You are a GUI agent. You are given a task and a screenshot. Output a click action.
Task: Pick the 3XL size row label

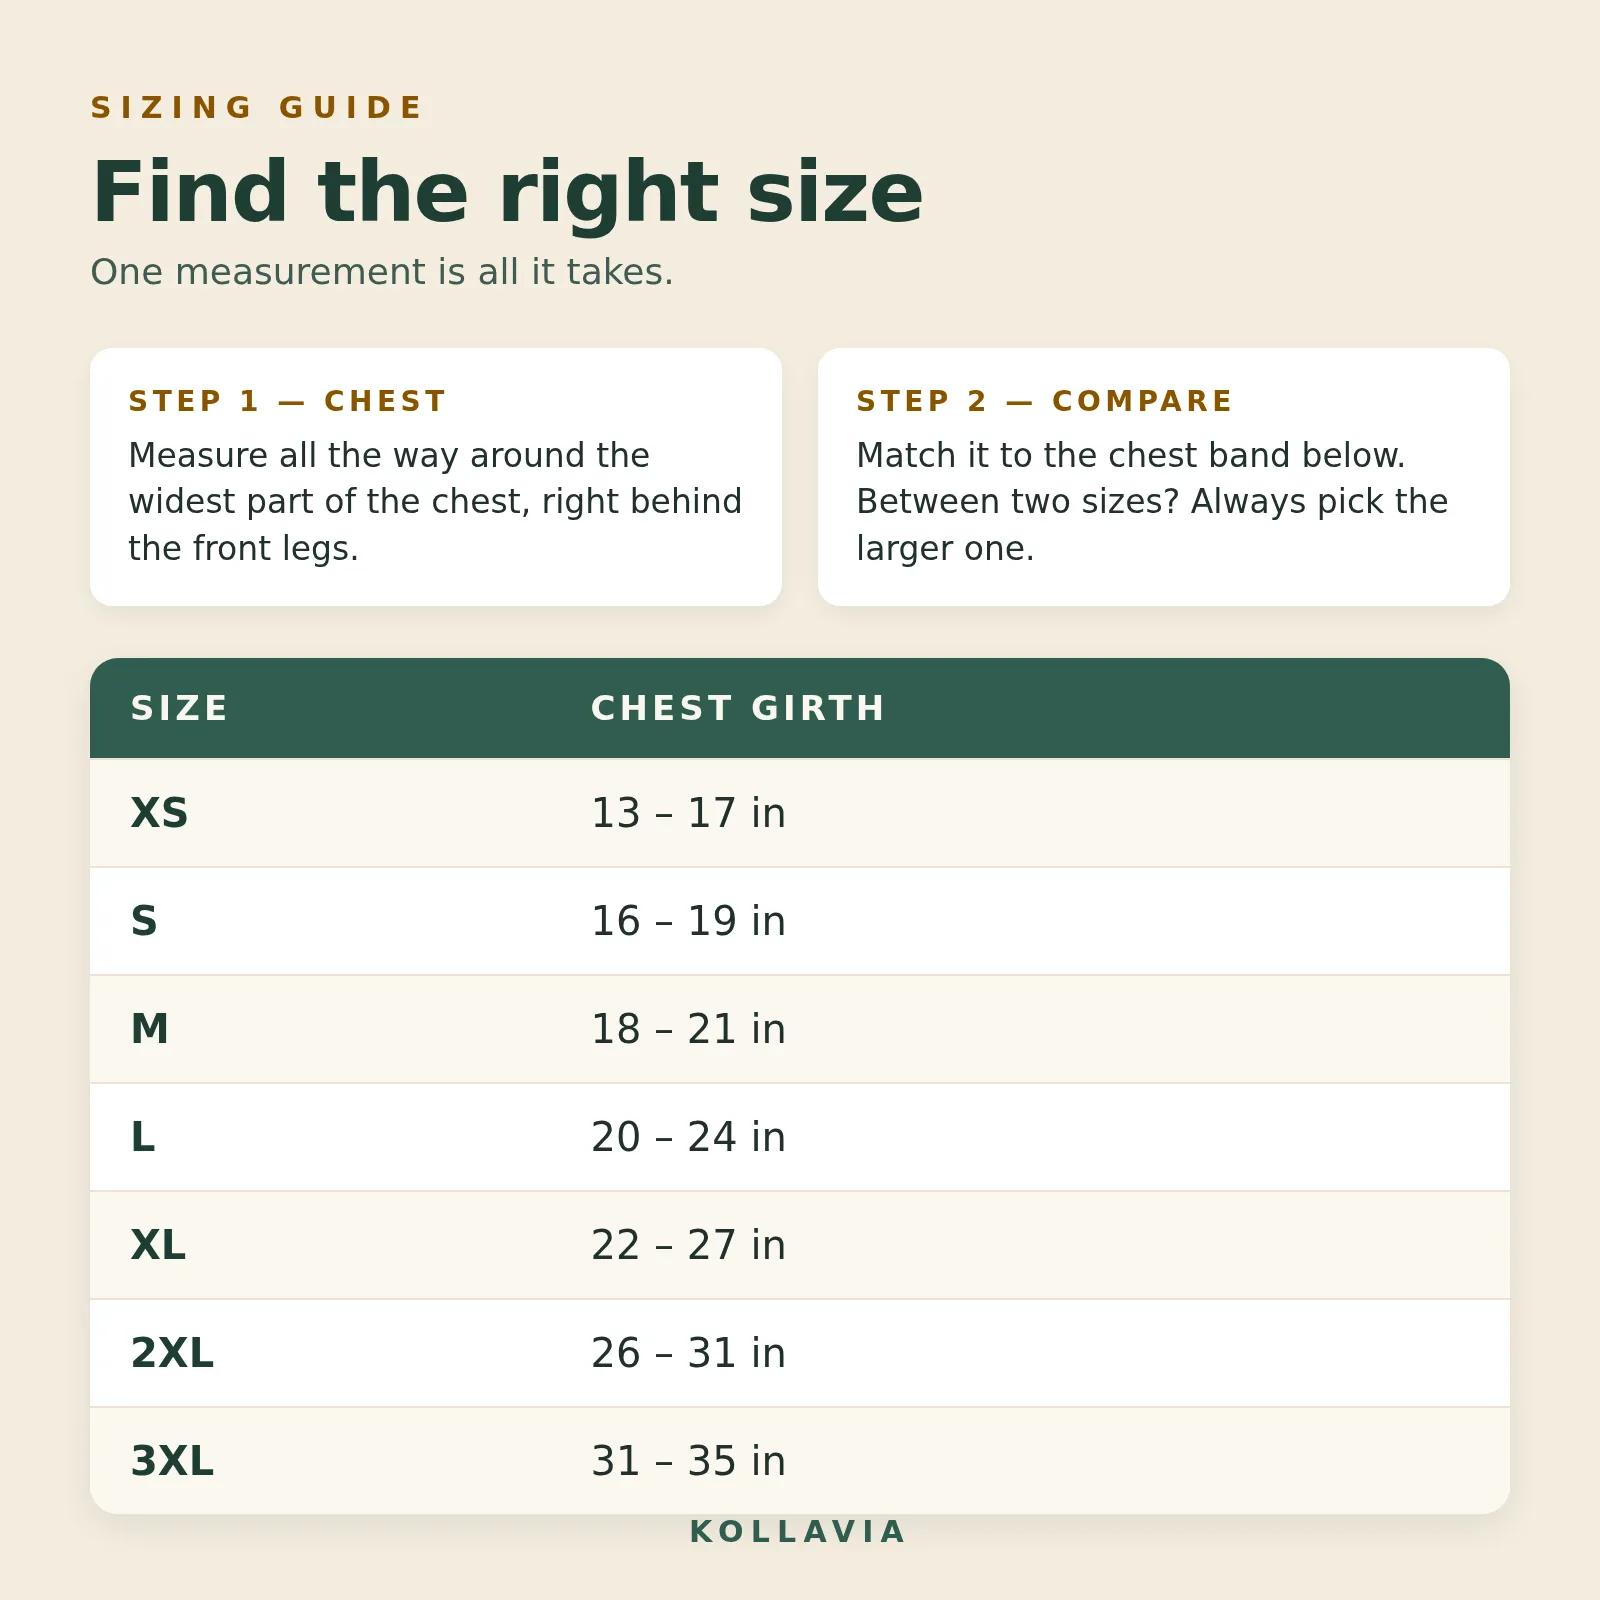click(x=172, y=1461)
